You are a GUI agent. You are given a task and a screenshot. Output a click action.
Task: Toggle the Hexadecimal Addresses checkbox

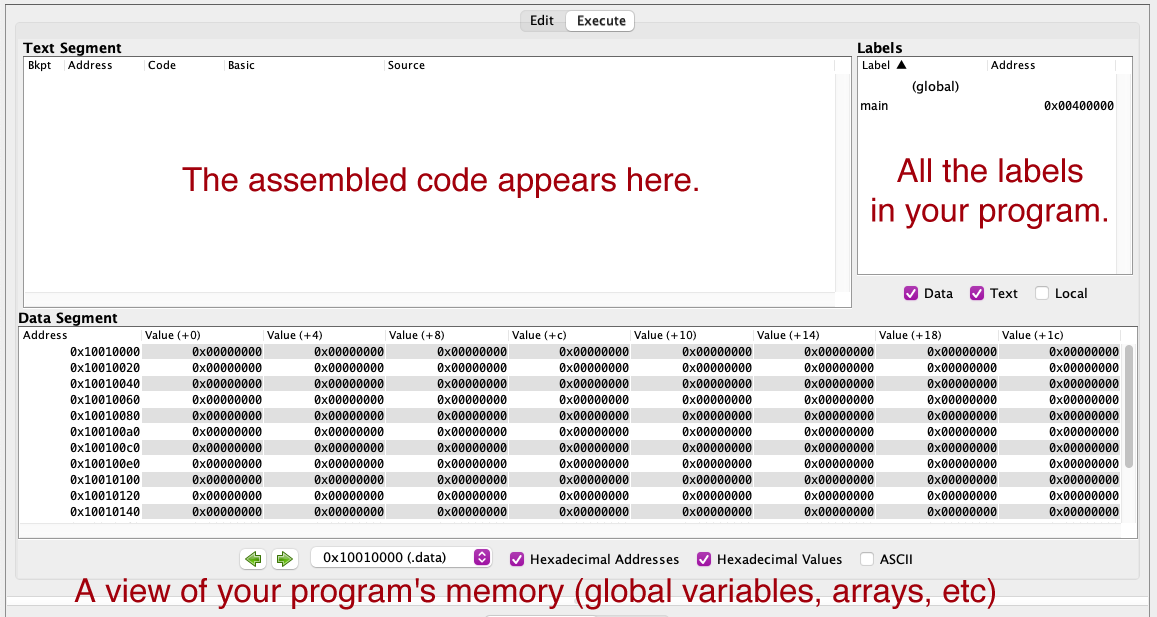click(x=517, y=559)
